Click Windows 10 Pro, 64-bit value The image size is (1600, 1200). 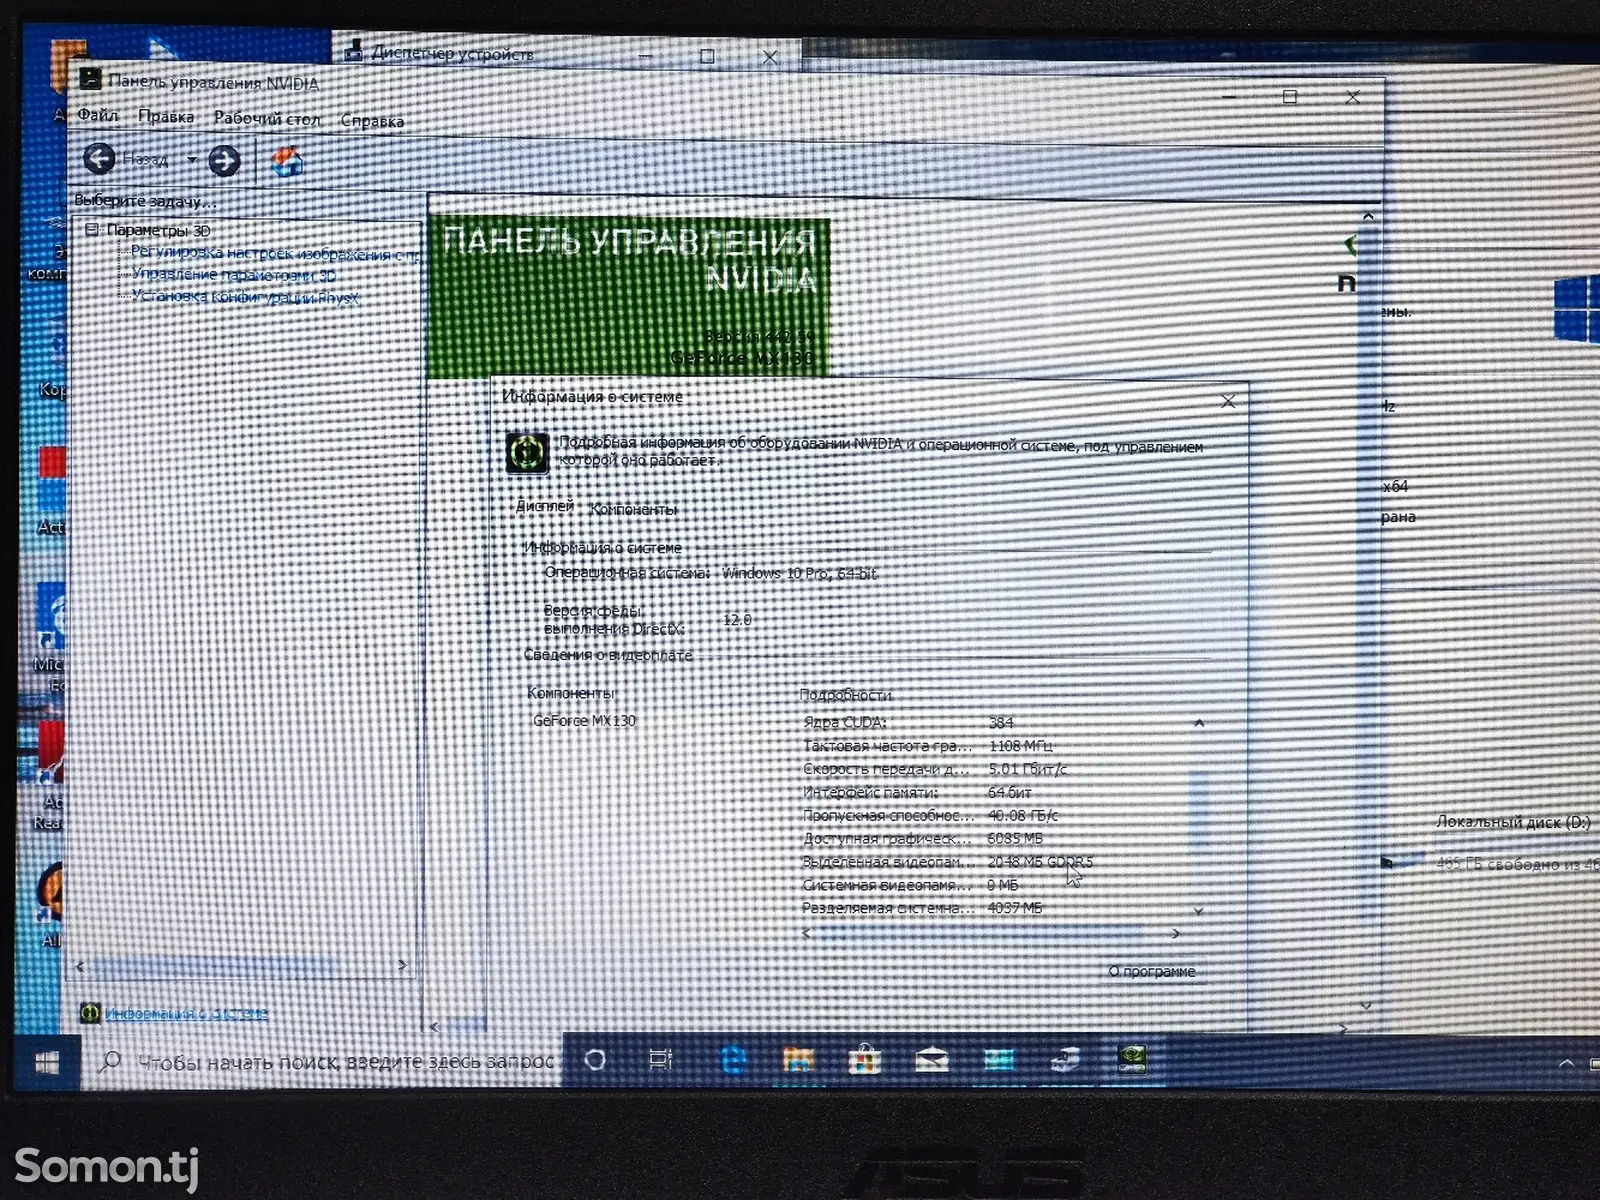pos(799,573)
